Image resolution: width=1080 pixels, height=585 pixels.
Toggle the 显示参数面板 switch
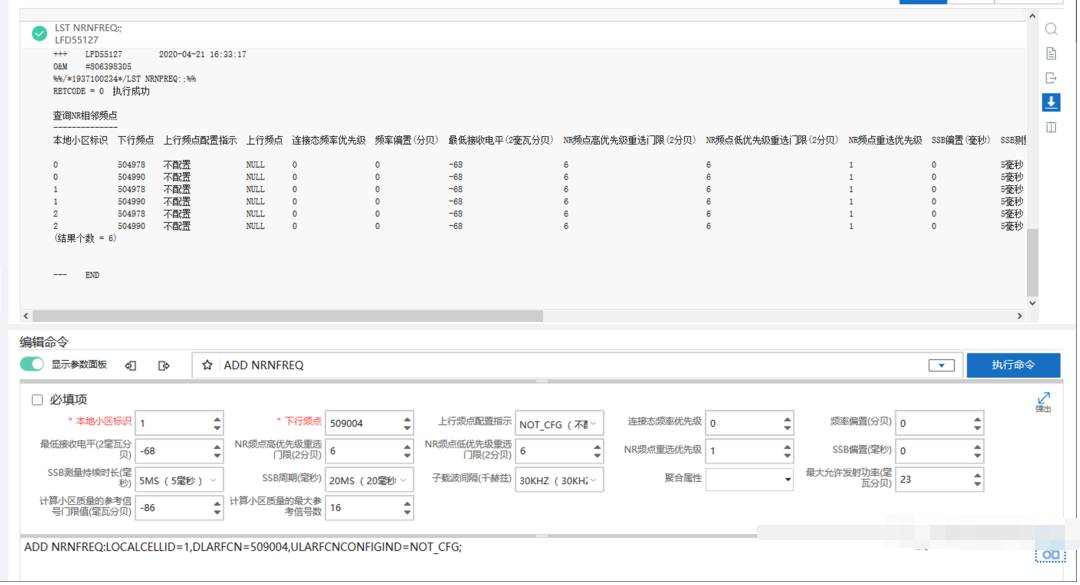click(x=32, y=365)
